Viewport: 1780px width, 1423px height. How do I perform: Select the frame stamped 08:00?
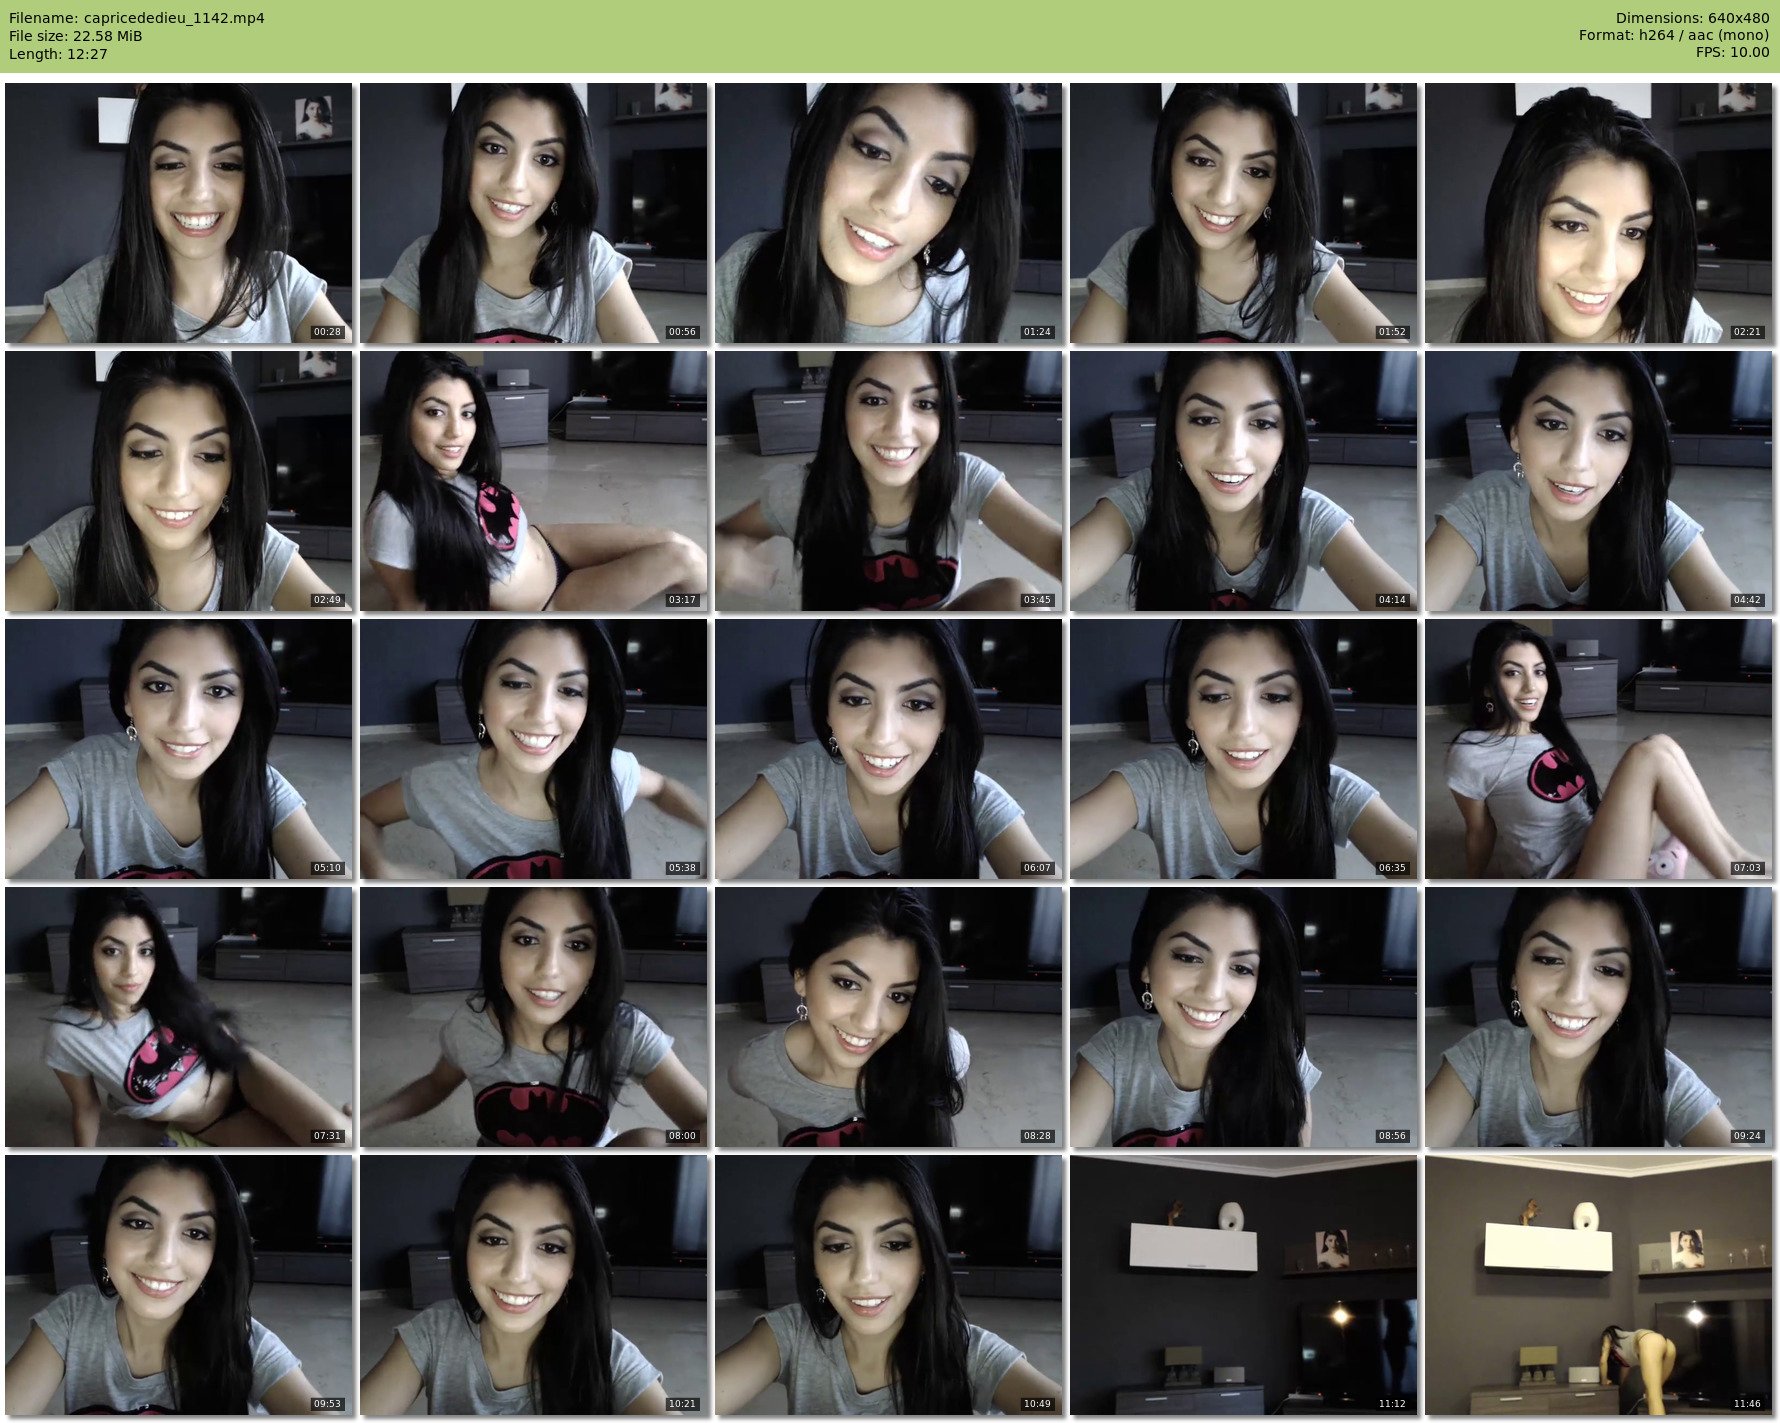[533, 1017]
